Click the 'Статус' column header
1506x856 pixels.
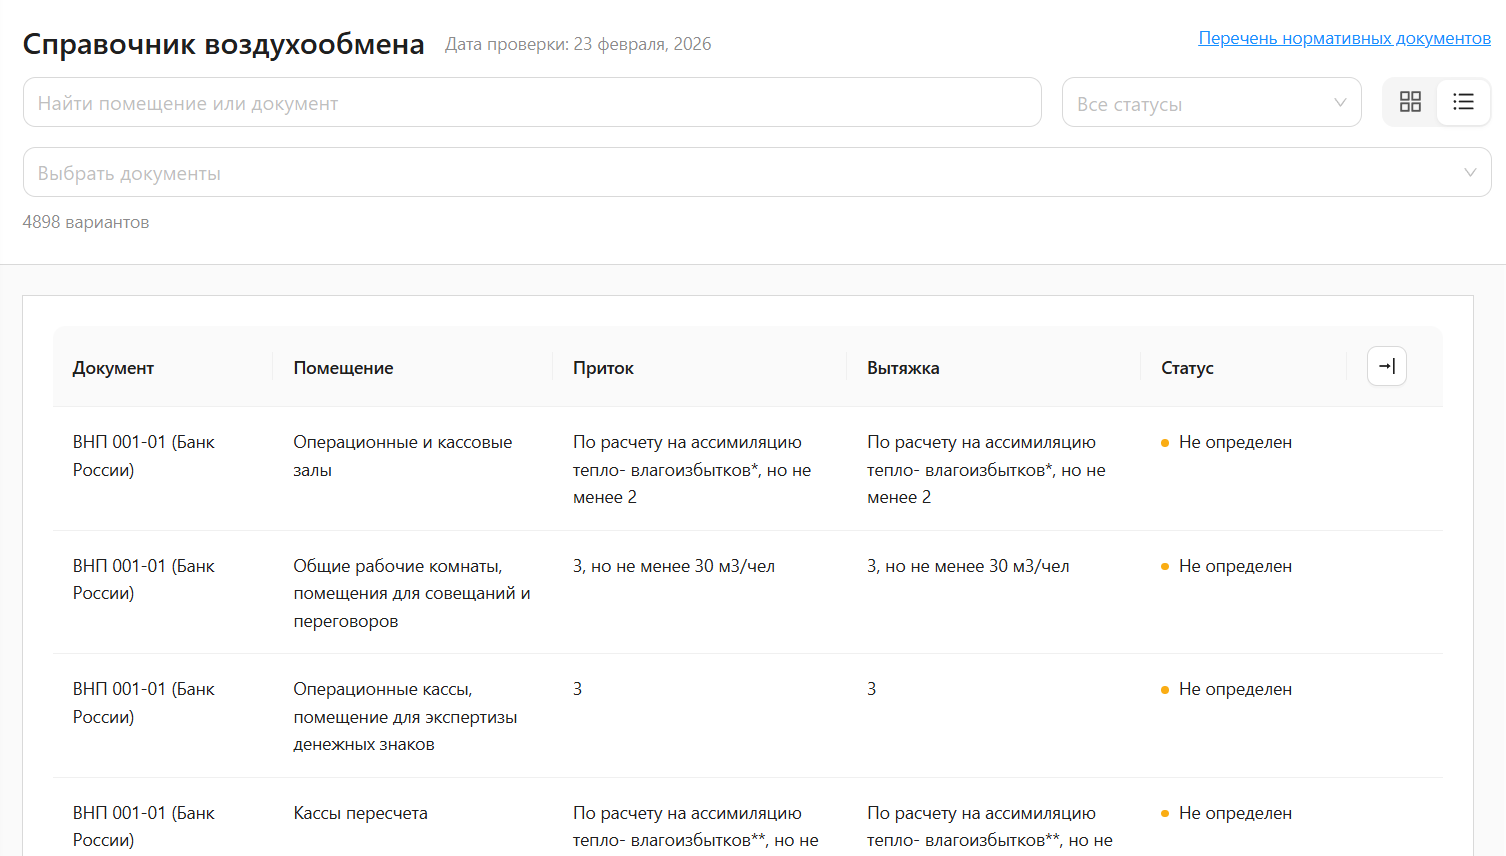(1187, 368)
